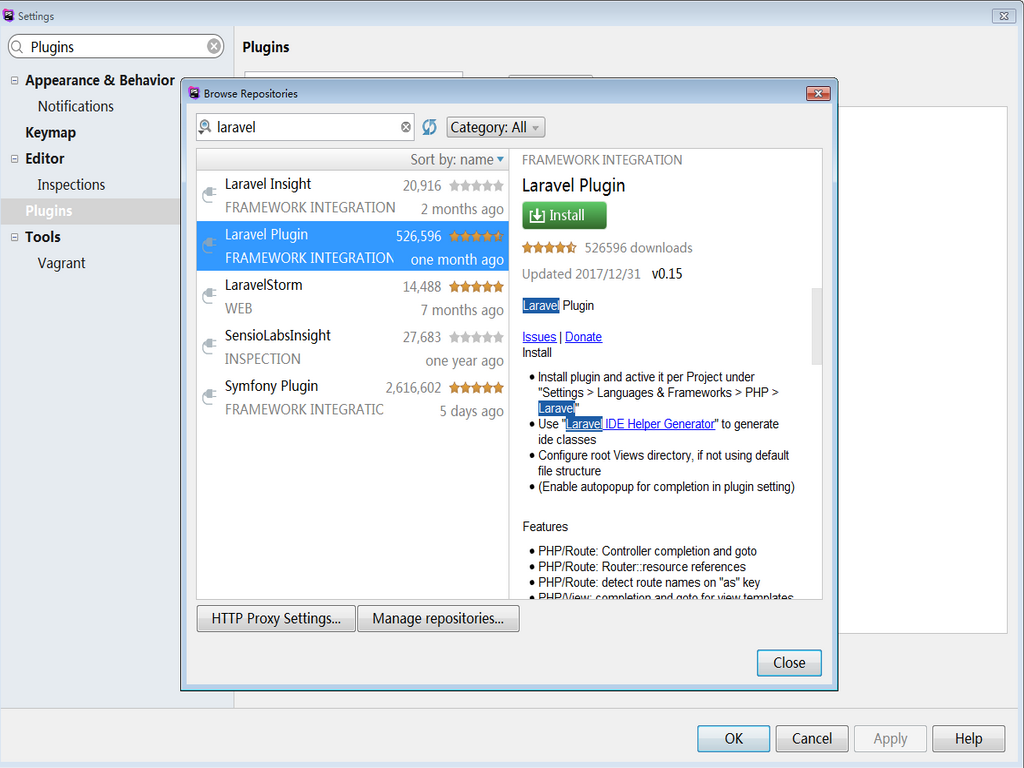Click the Apply button
Viewport: 1024px width, 768px height.
(890, 739)
